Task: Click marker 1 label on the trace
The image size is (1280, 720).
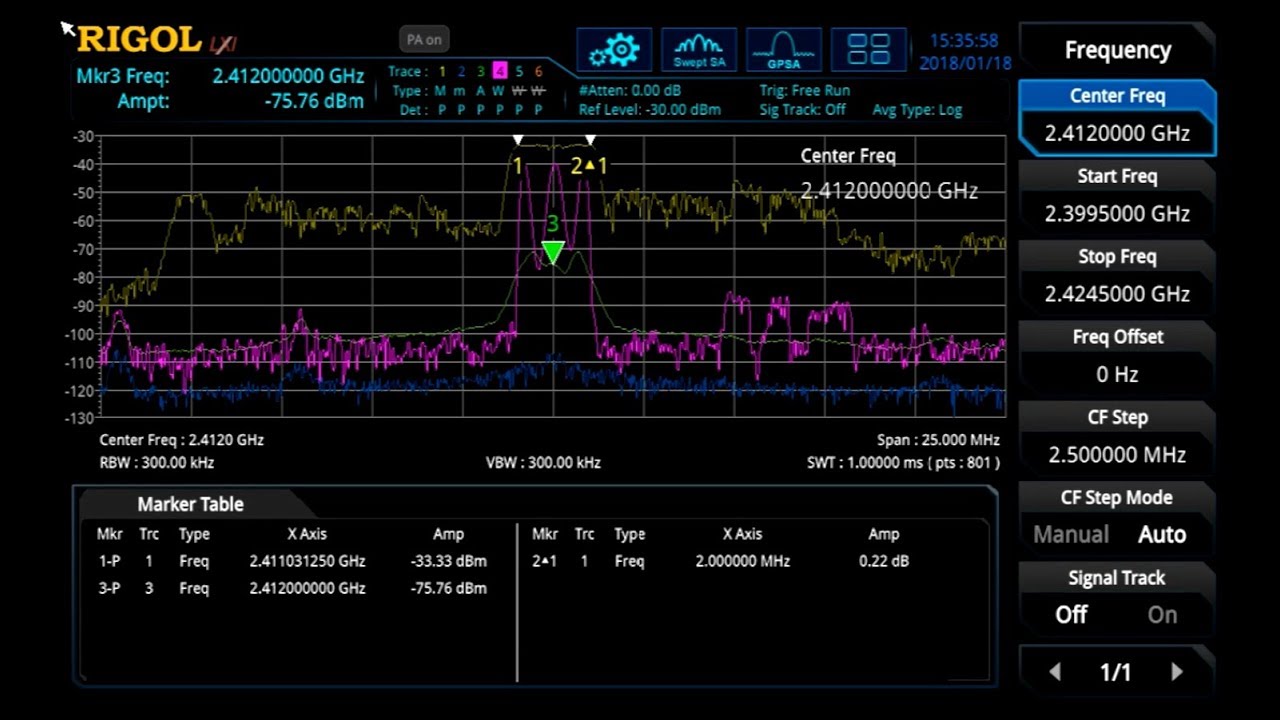Action: pyautogui.click(x=518, y=165)
